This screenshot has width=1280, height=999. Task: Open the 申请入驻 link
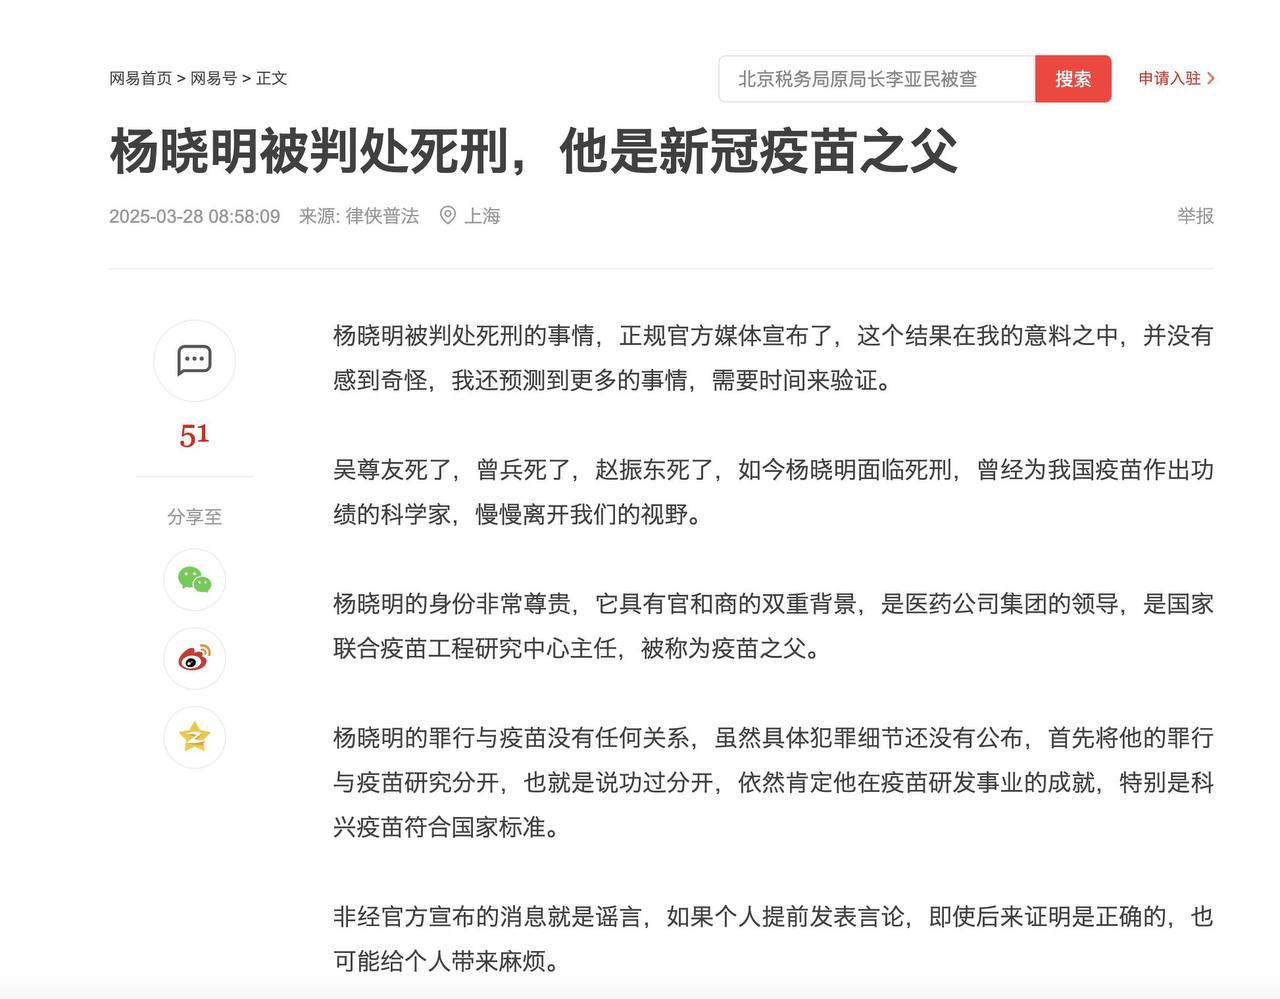pos(1169,78)
